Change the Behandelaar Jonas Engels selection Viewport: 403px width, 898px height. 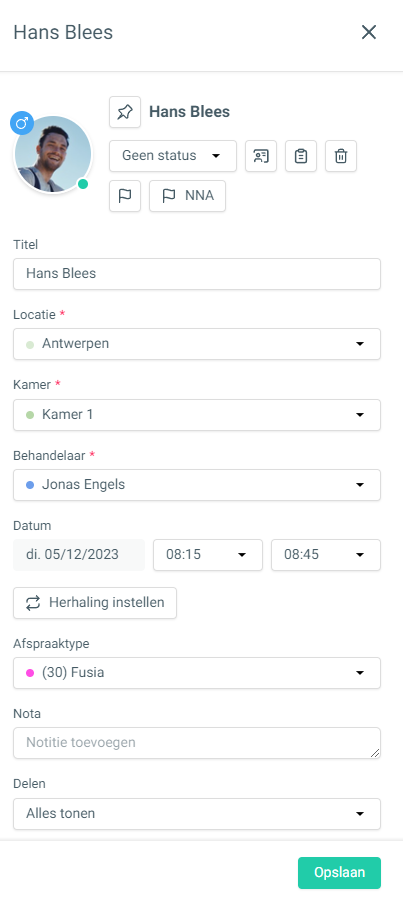(x=197, y=485)
